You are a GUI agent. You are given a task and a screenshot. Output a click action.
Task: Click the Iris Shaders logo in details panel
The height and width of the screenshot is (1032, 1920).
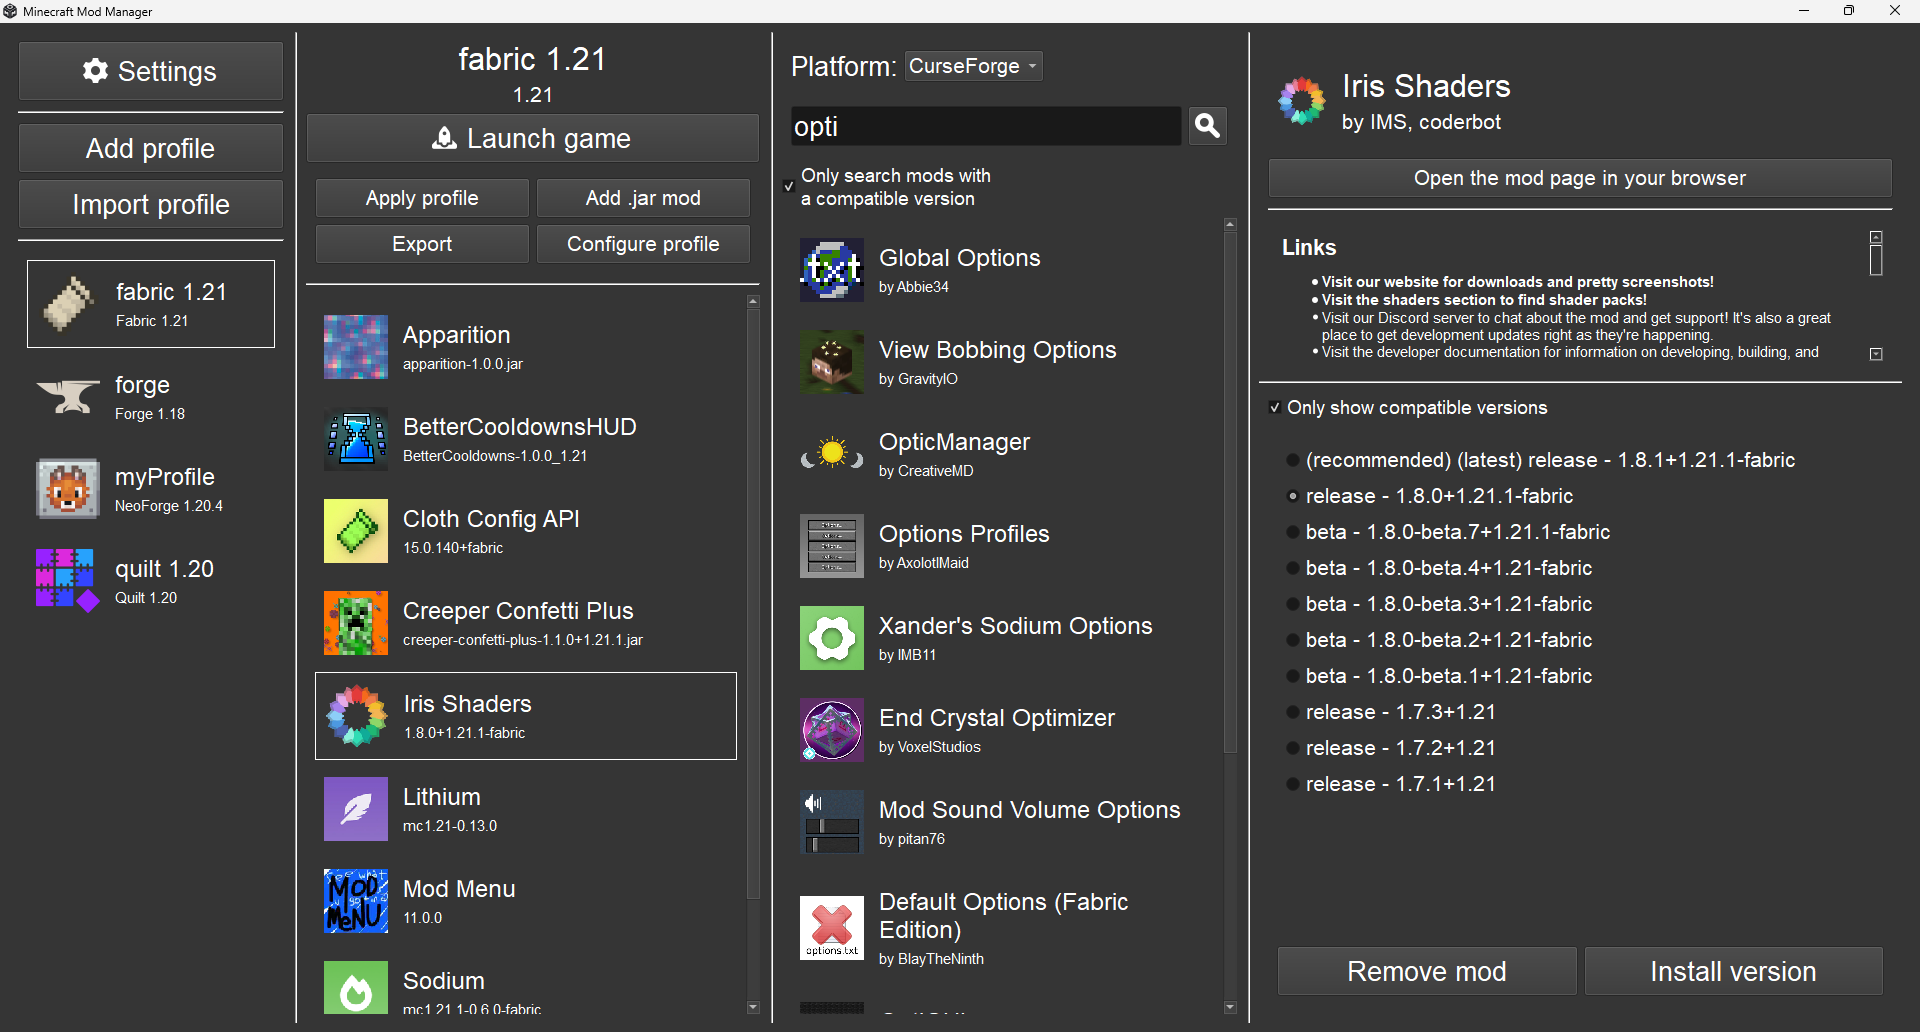pos(1302,101)
